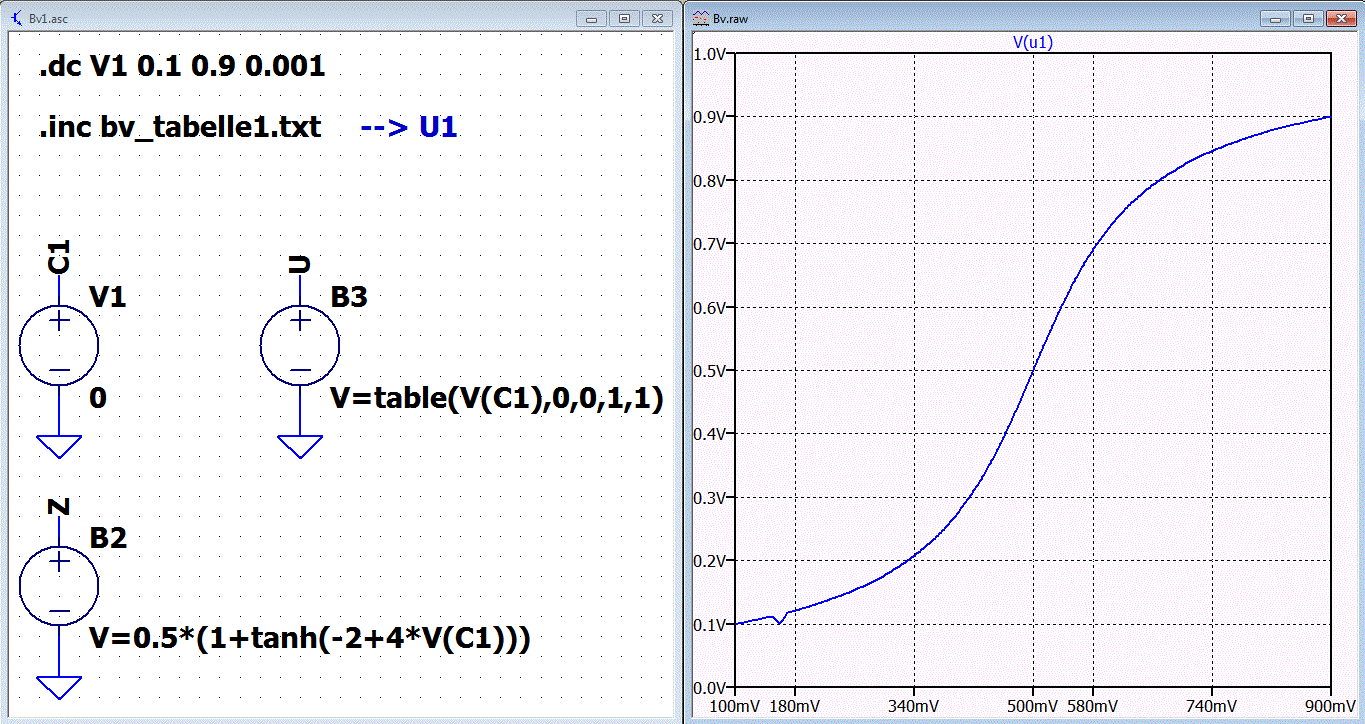Click ground symbol under B3 source
Screen dimensions: 1365x724
pyautogui.click(x=301, y=446)
